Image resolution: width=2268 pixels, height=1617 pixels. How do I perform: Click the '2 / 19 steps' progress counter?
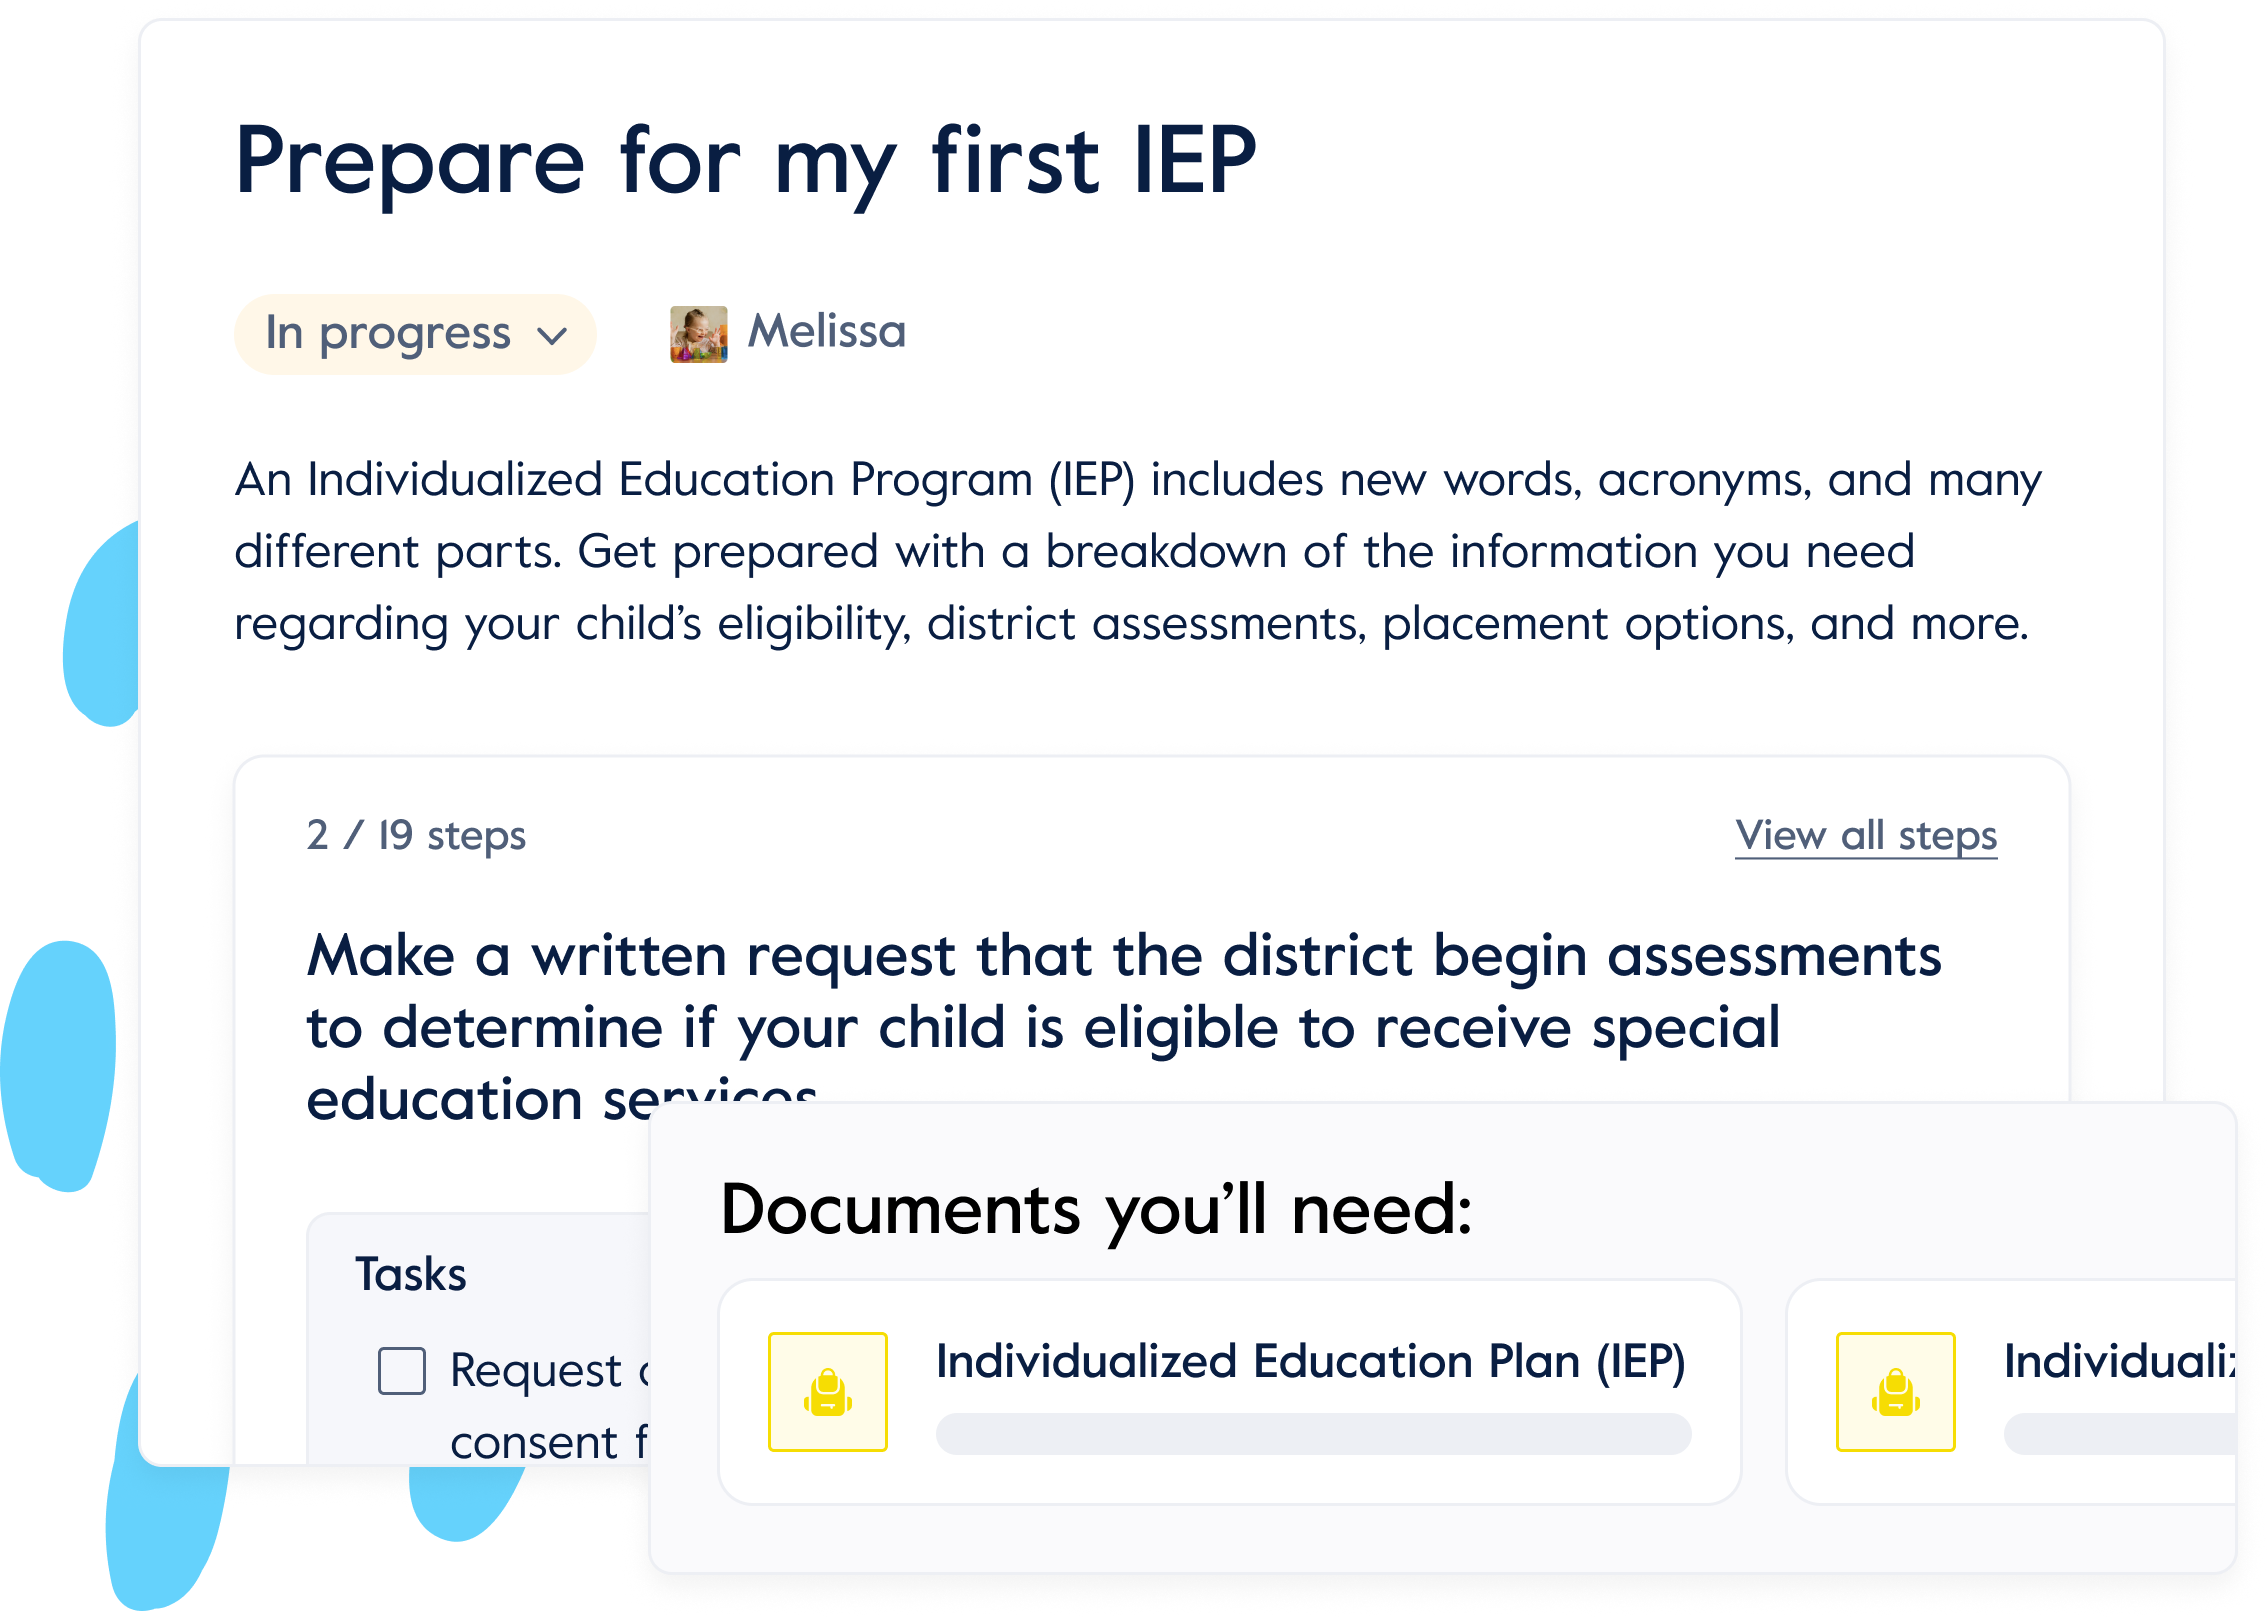[416, 836]
